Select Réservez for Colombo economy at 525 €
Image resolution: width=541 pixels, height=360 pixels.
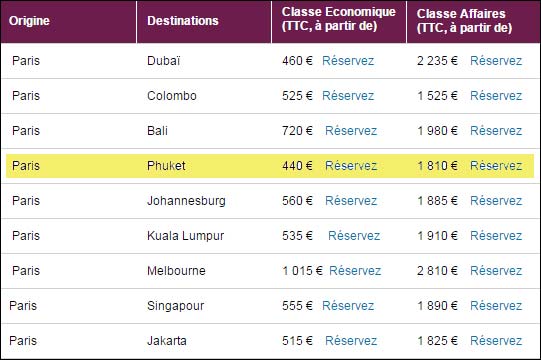point(348,96)
